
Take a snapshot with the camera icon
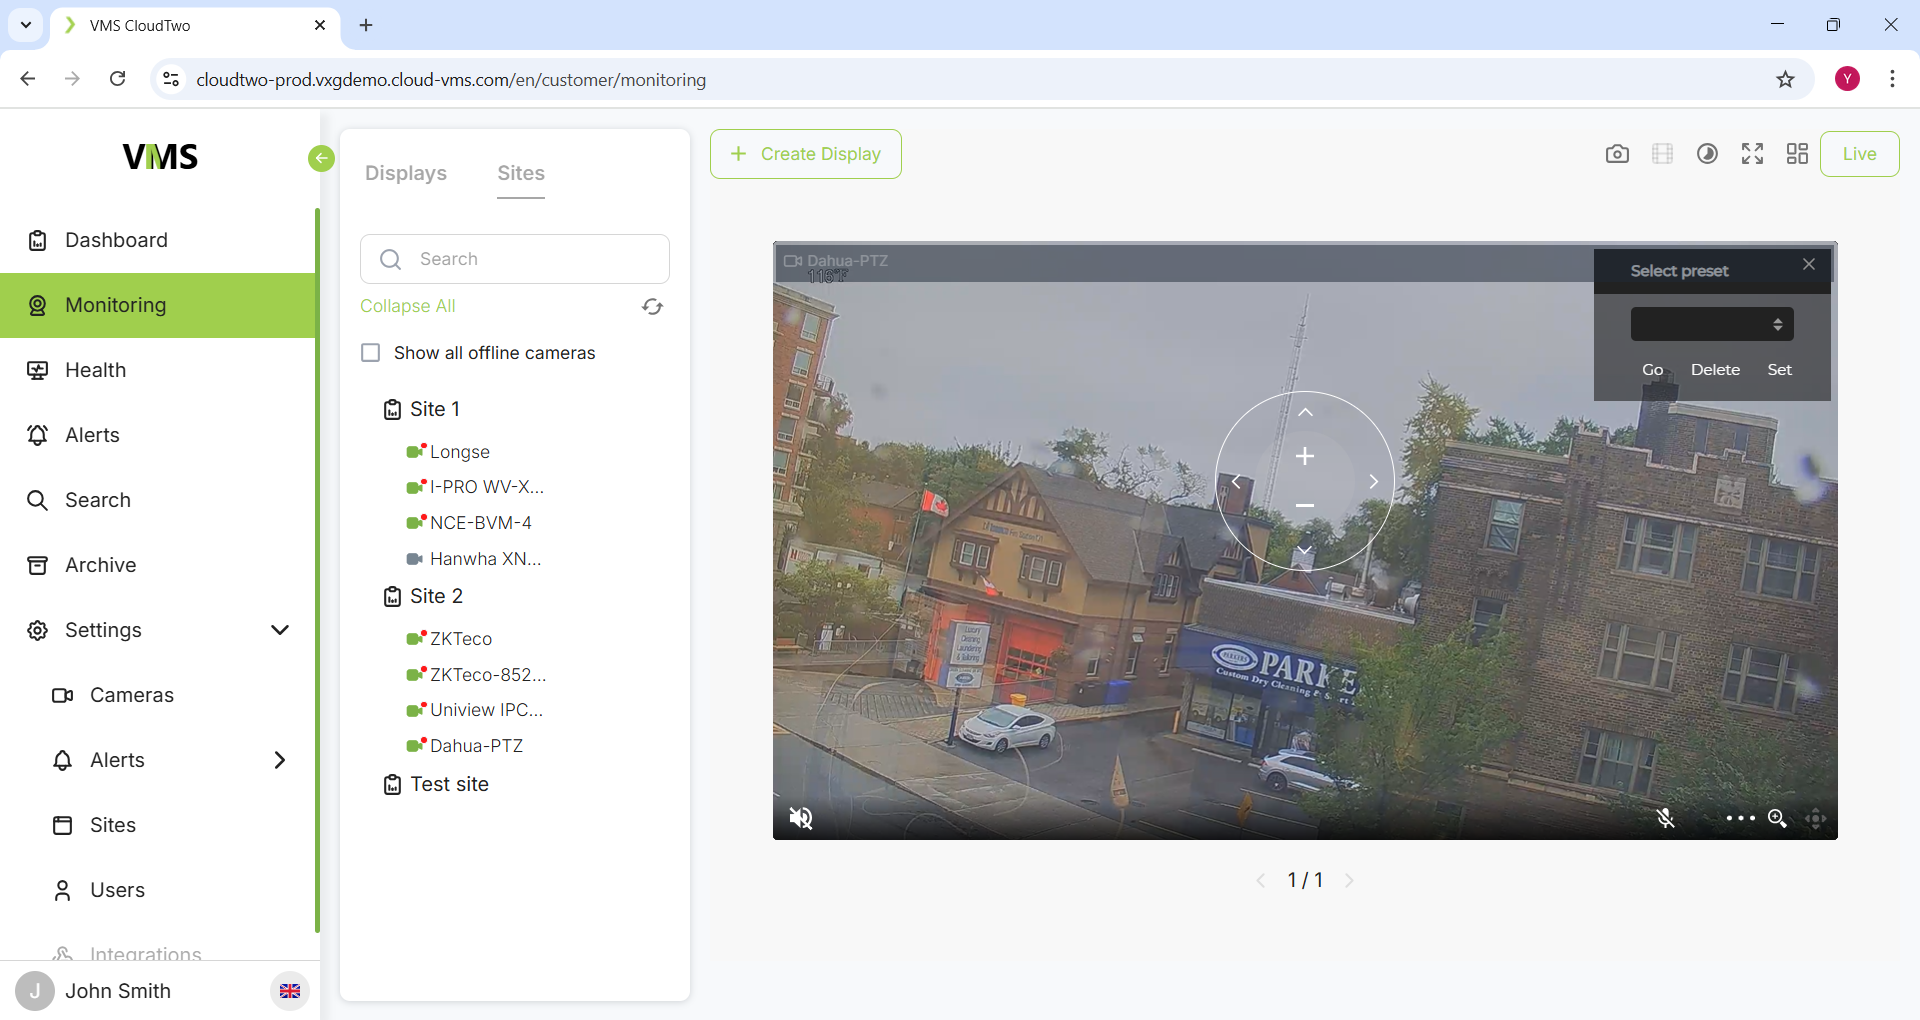click(x=1617, y=154)
